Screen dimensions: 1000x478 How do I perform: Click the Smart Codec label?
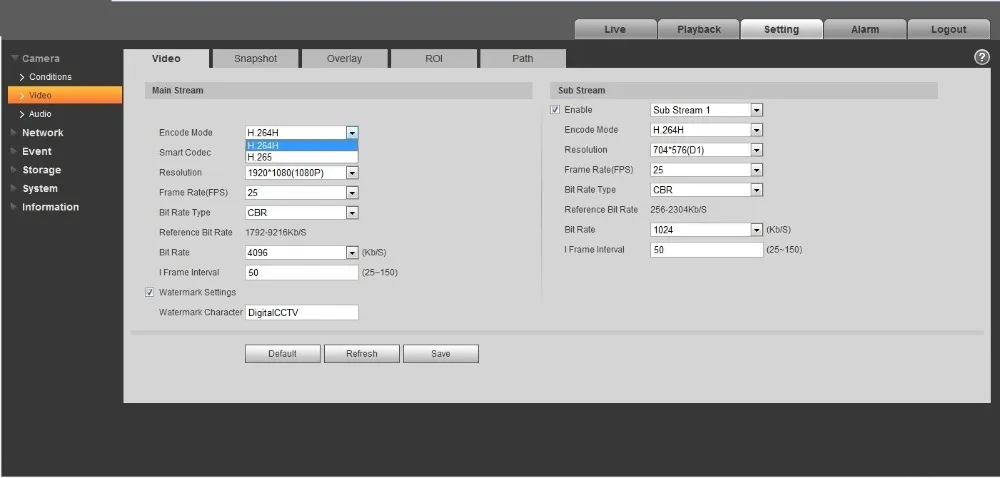point(185,153)
